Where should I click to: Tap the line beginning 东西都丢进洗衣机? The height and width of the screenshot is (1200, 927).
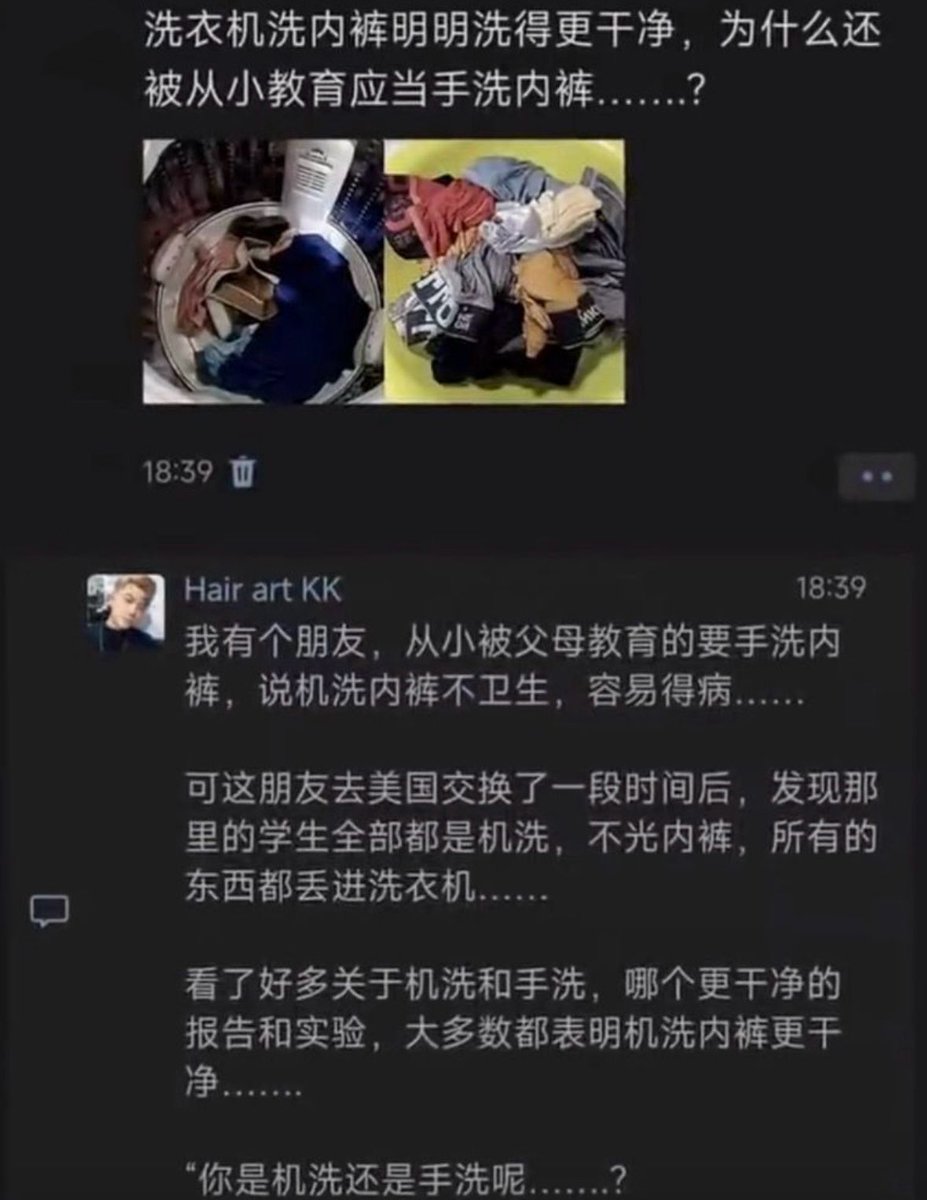365,889
